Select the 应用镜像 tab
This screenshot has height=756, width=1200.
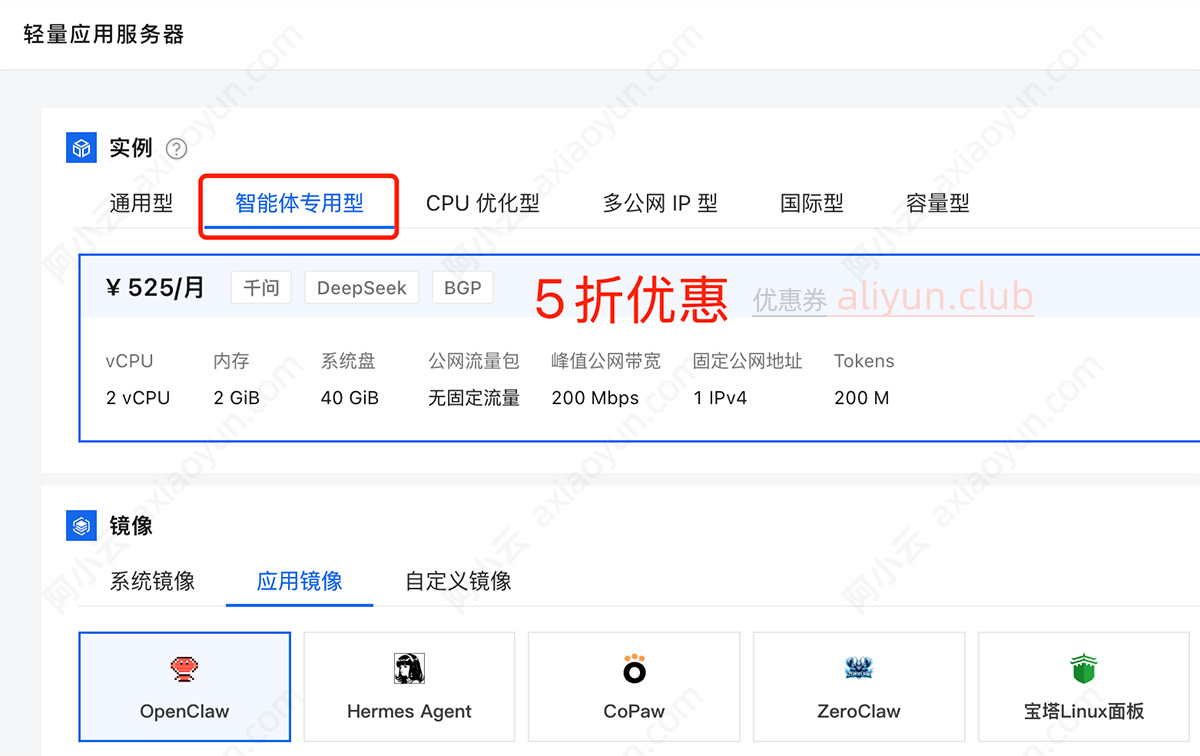pyautogui.click(x=300, y=581)
